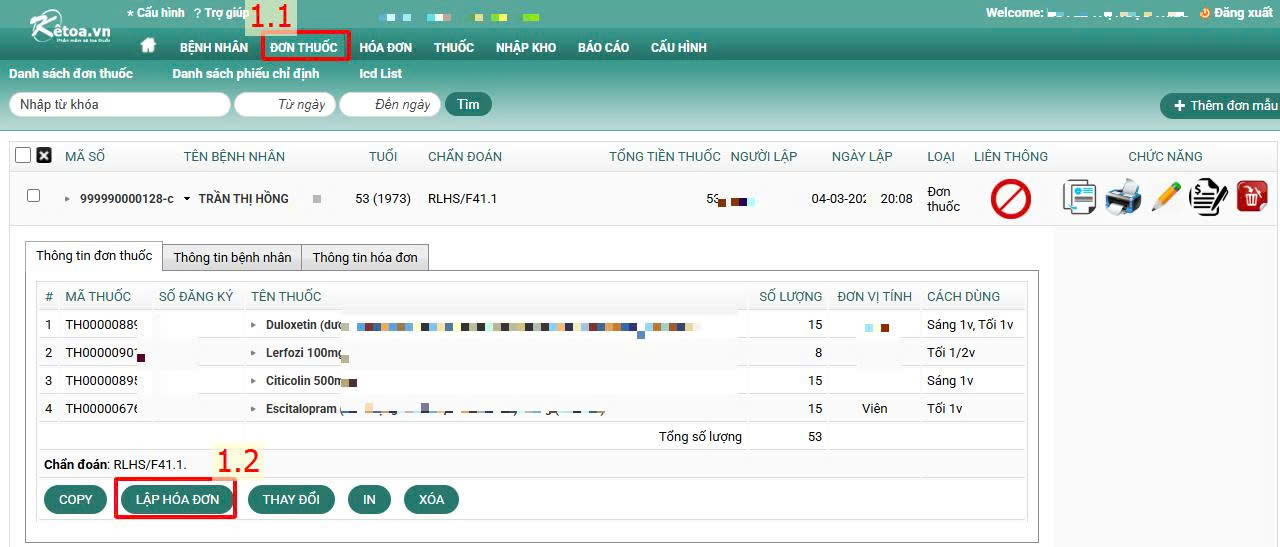Expand the row arrow before code 999990000128-c
1280x547 pixels.
[68, 199]
